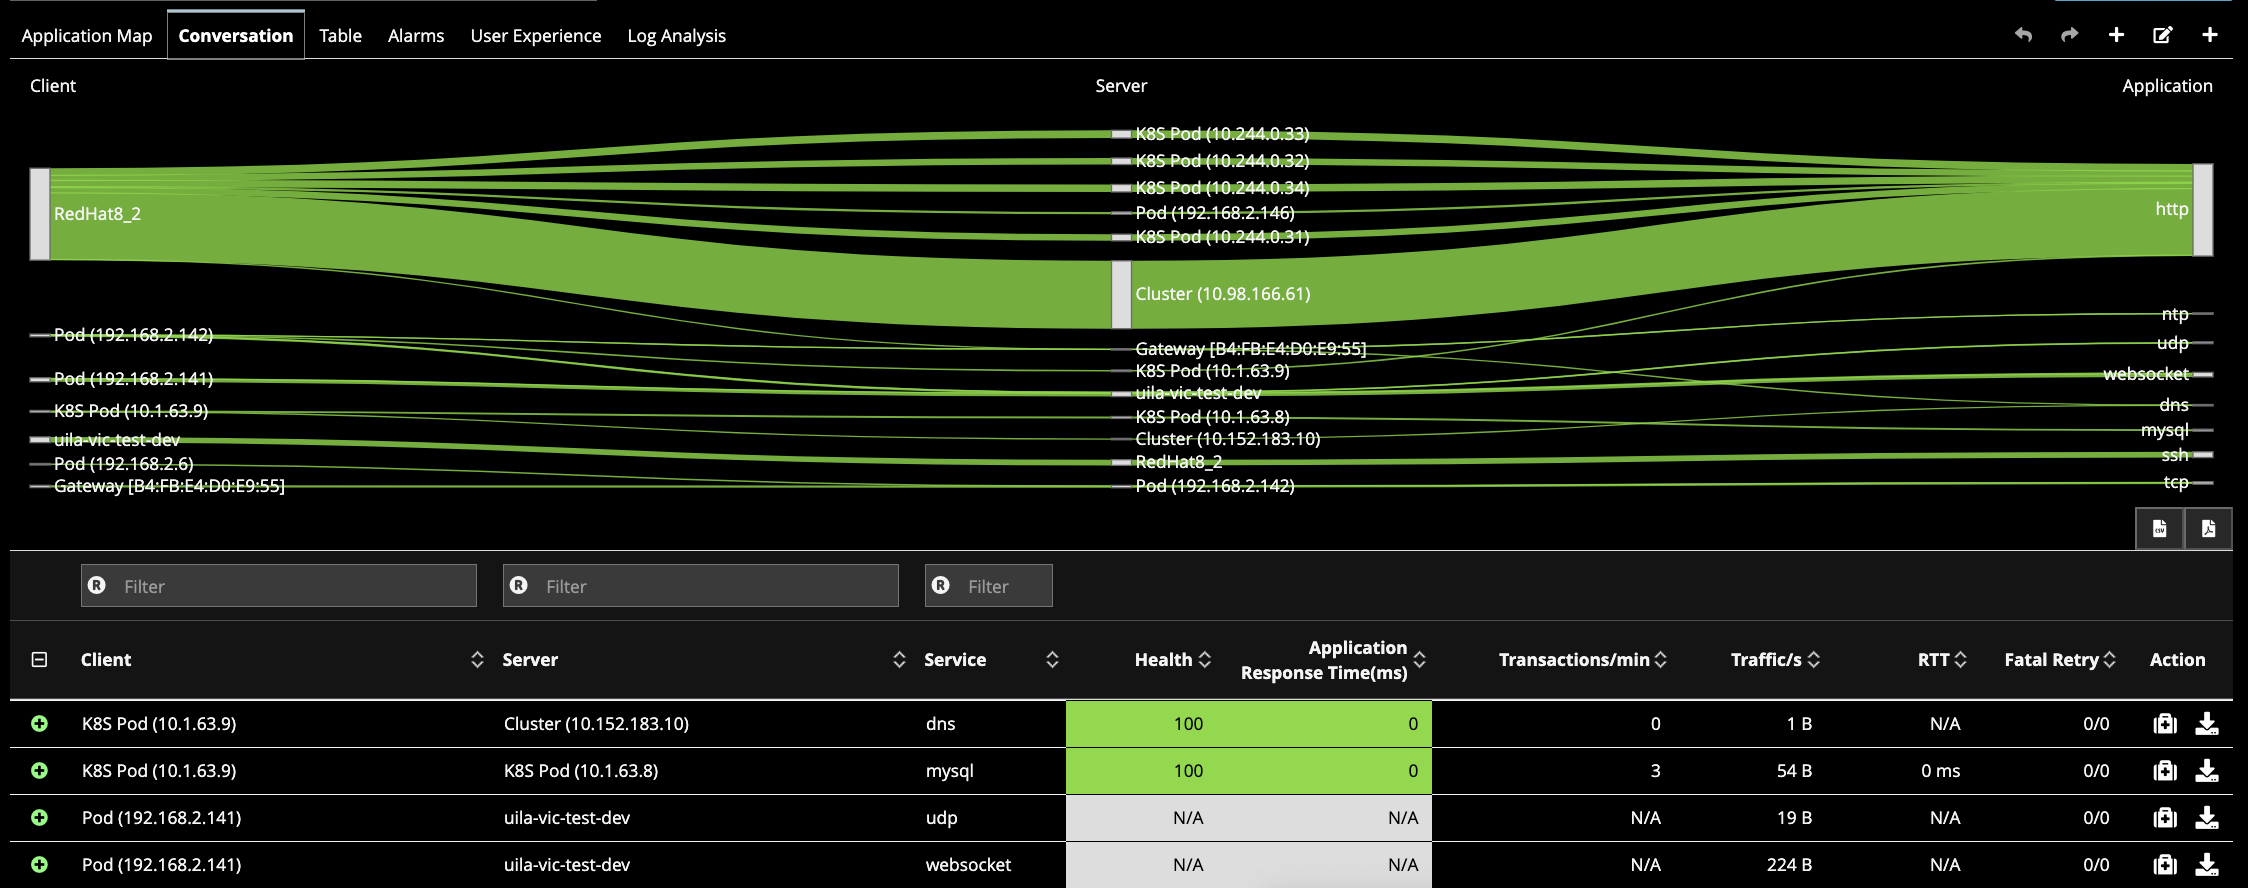This screenshot has width=2248, height=888.
Task: Toggle regex mode on Client filter
Action: (x=97, y=586)
